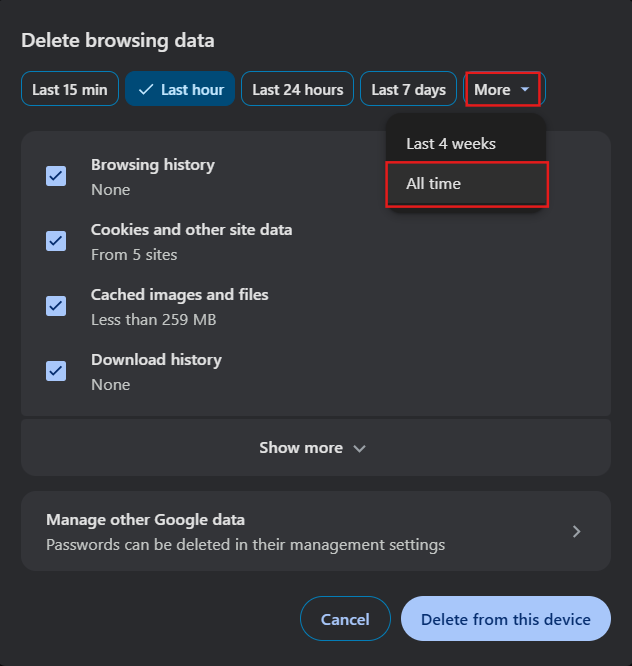
Task: Uncheck the Browsing history checkbox
Action: [x=56, y=176]
